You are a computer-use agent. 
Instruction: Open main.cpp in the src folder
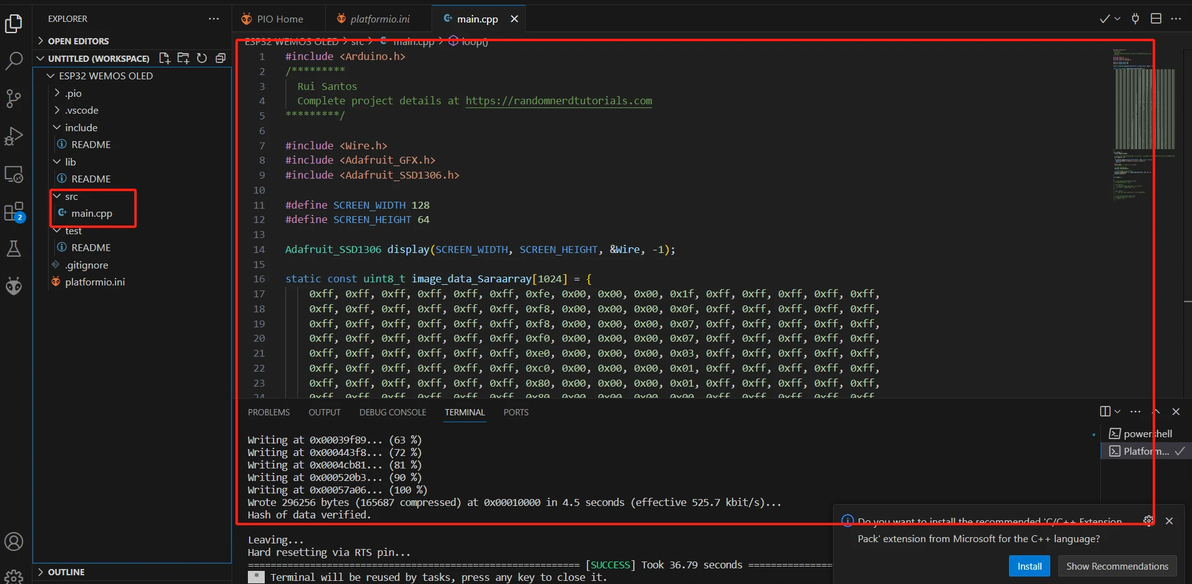click(x=91, y=213)
